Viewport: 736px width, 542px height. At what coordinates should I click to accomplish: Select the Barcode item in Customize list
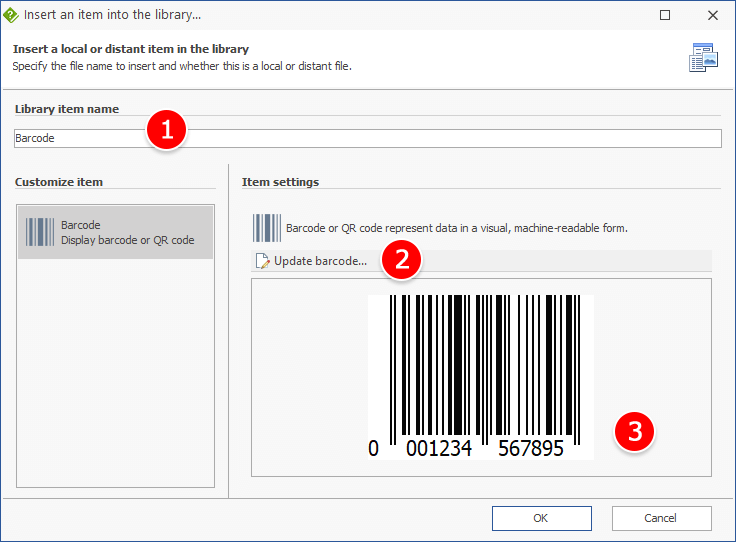[115, 232]
